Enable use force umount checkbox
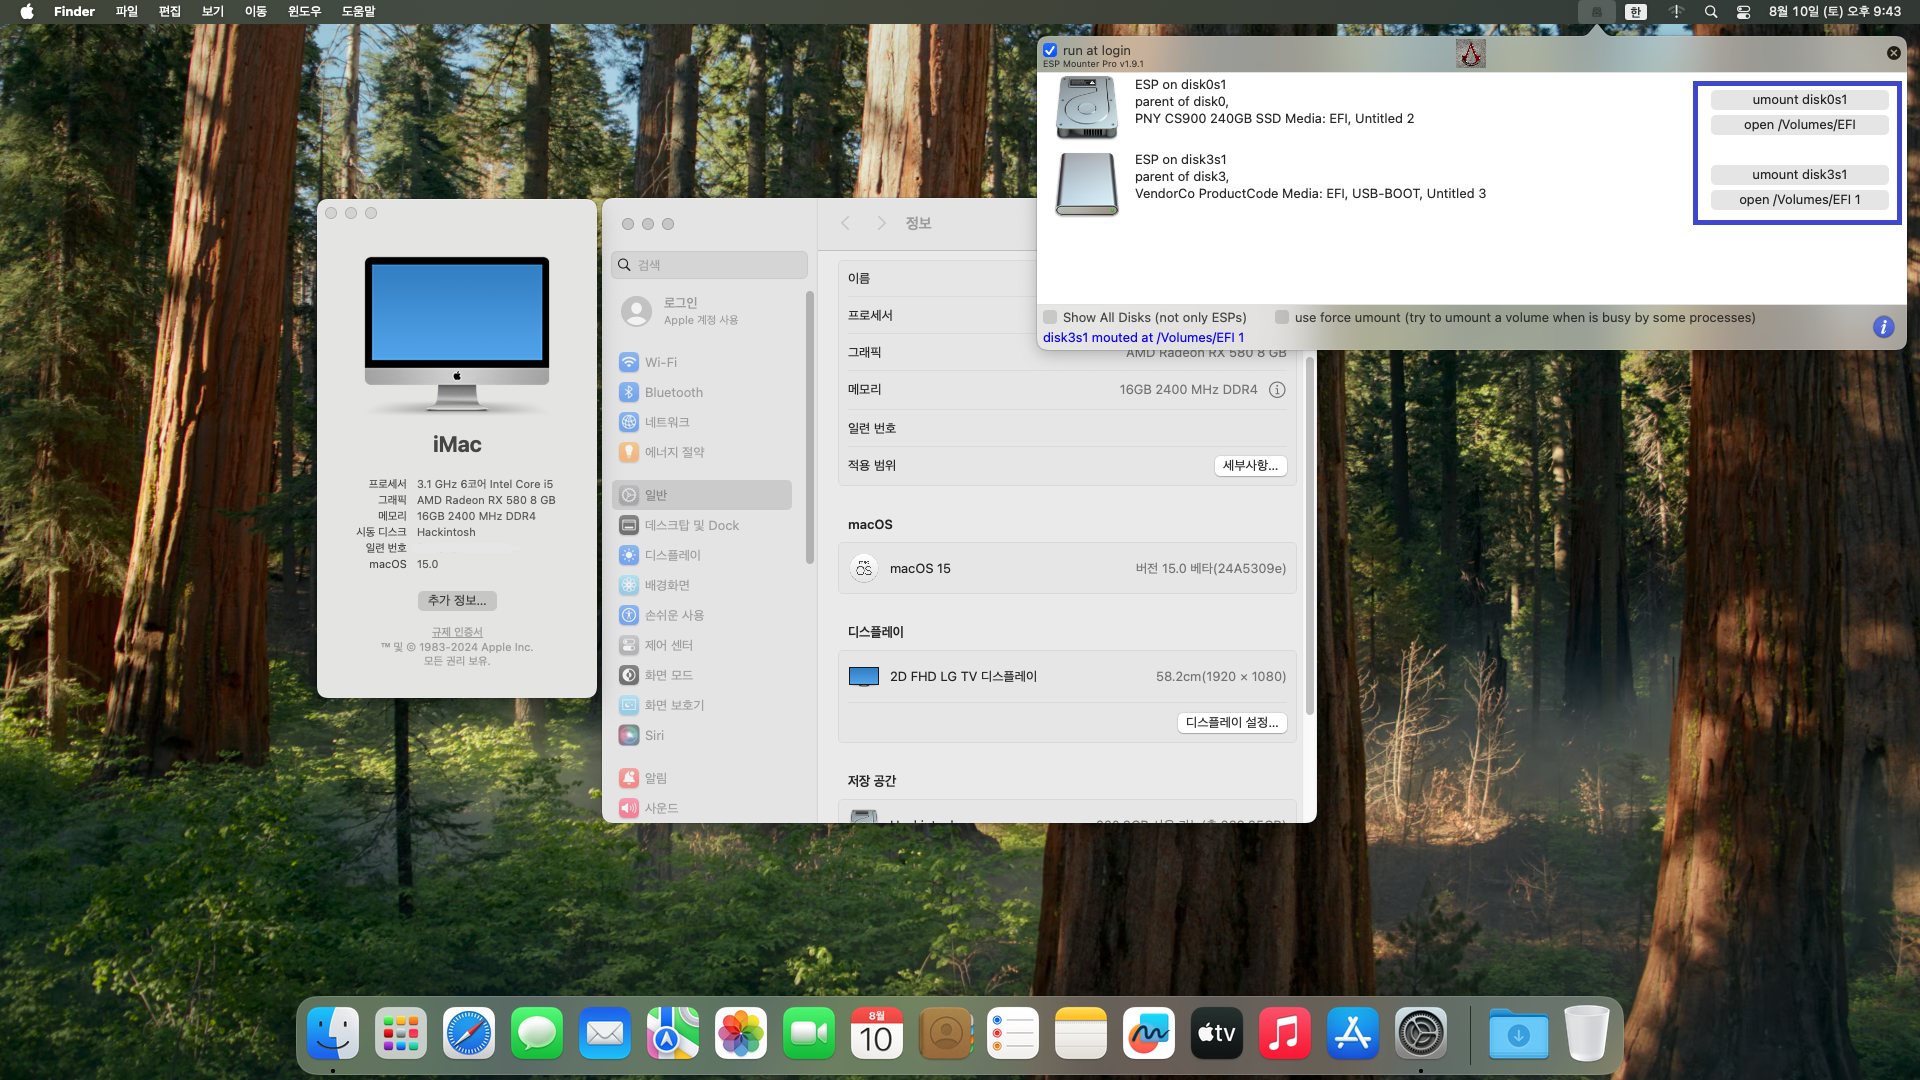Image resolution: width=1920 pixels, height=1080 pixels. click(1282, 317)
